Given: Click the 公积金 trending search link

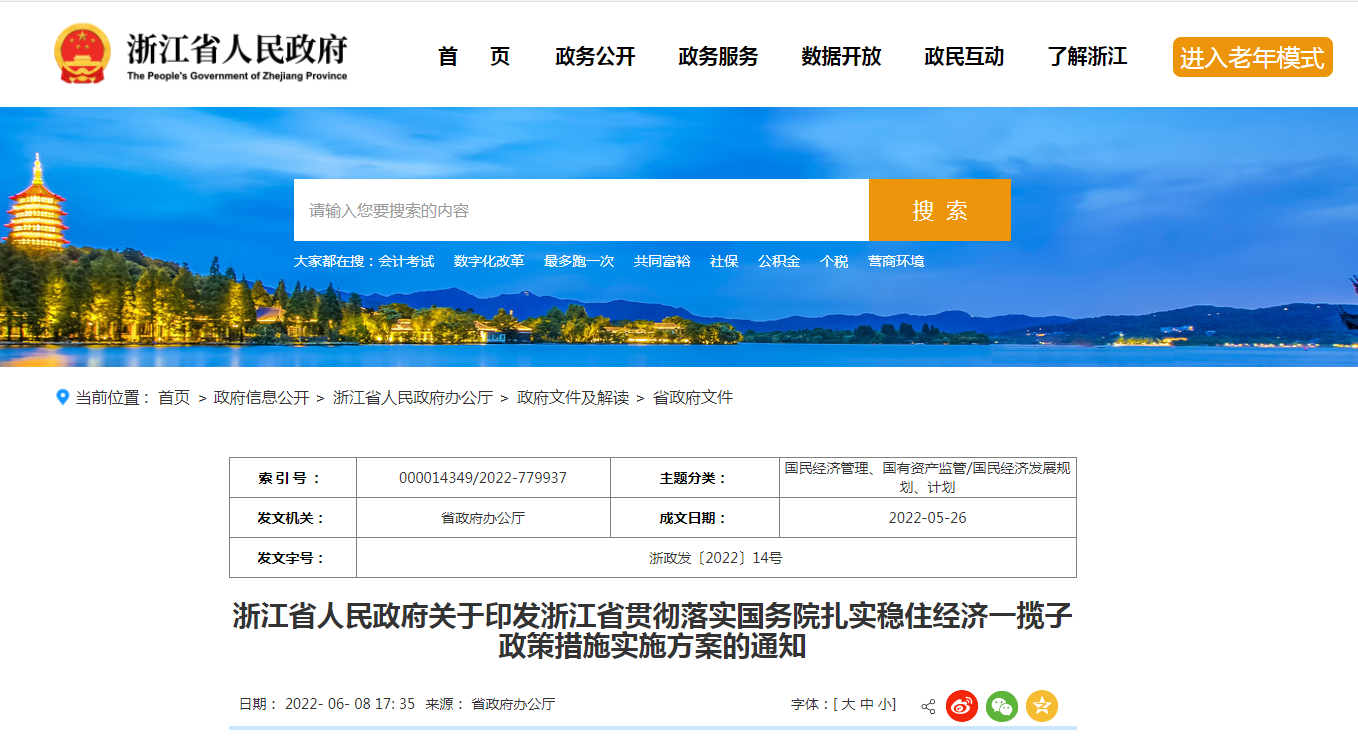Looking at the screenshot, I should (x=778, y=261).
